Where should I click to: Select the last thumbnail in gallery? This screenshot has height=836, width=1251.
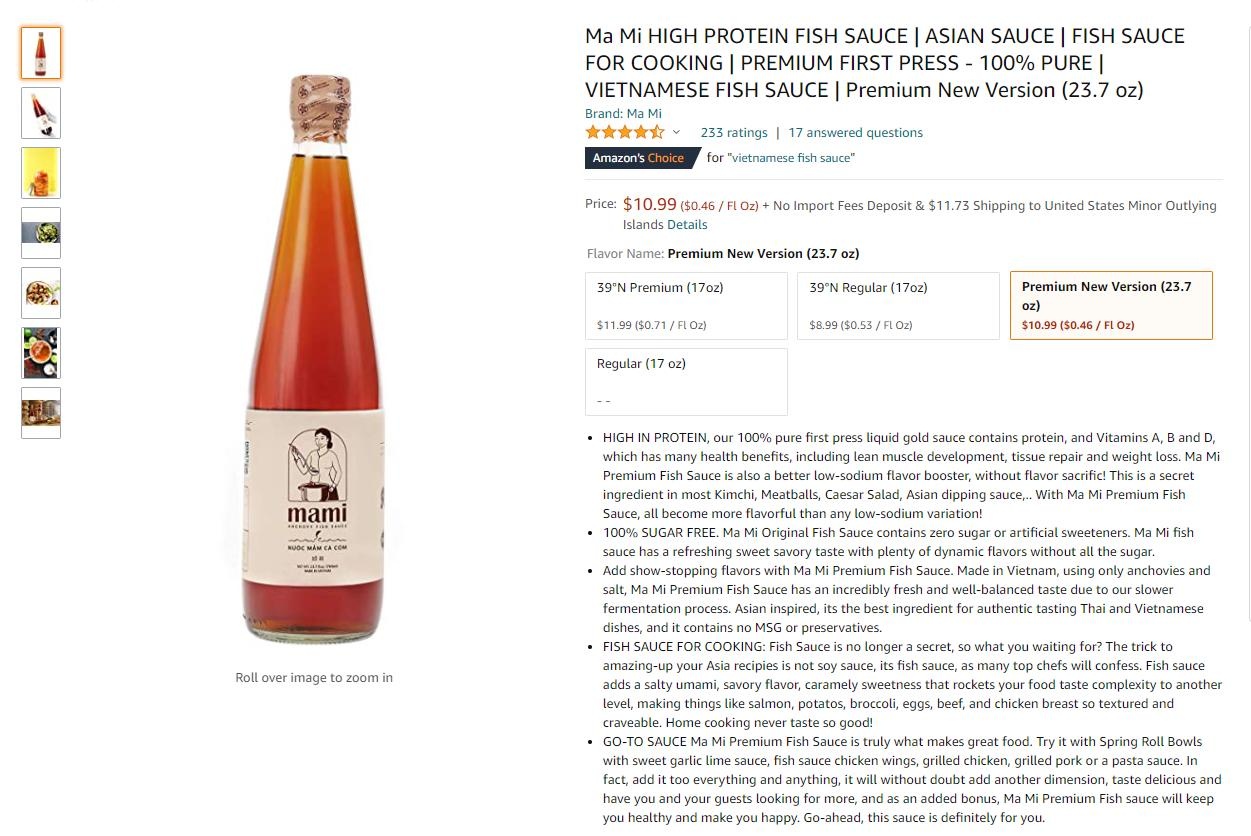click(x=41, y=413)
